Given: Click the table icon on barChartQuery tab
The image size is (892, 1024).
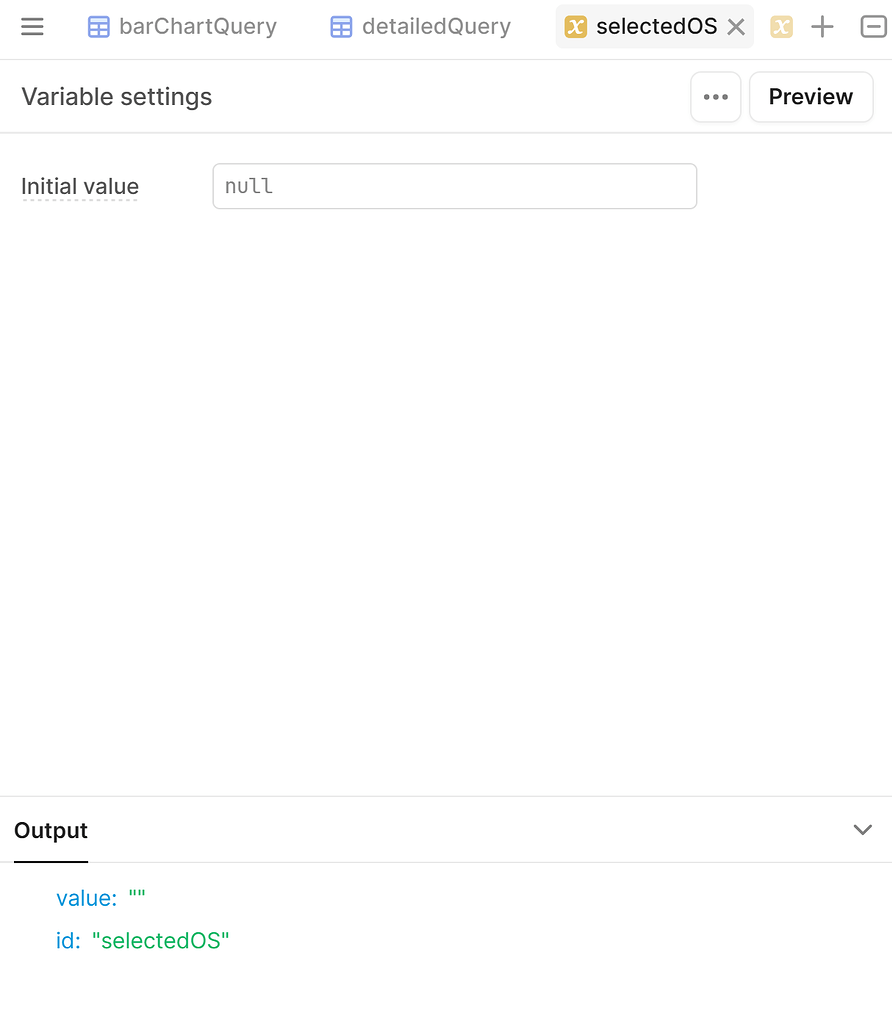Looking at the screenshot, I should [98, 26].
